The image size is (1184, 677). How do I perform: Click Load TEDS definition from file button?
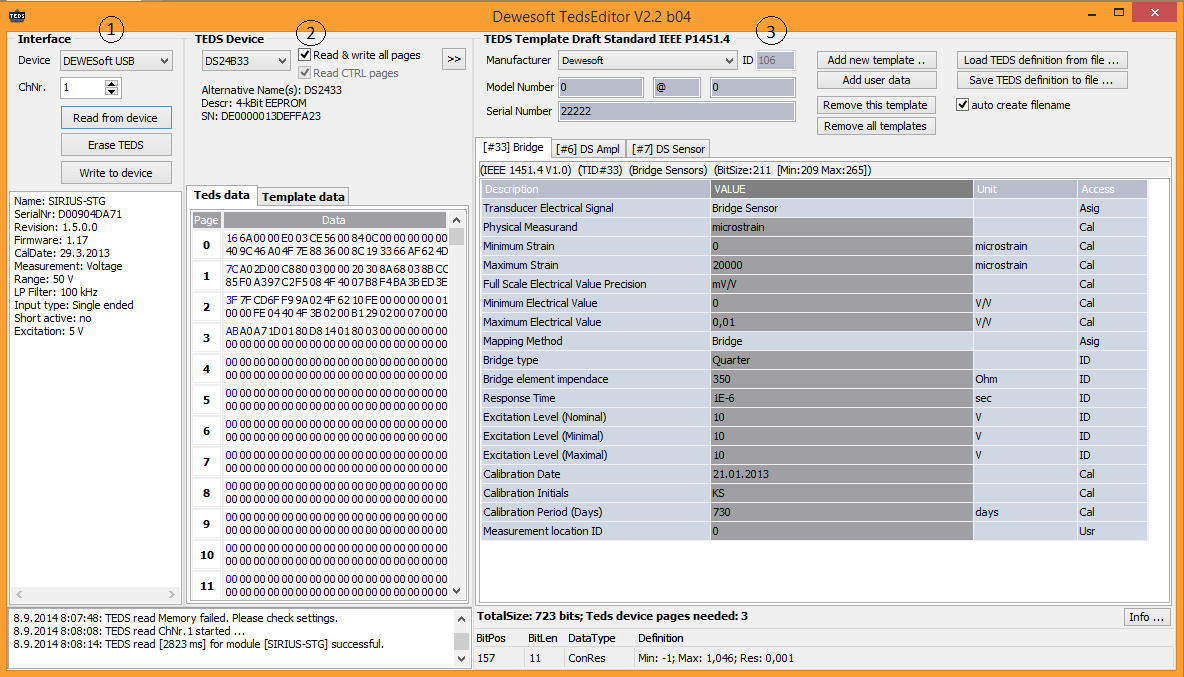(1042, 60)
